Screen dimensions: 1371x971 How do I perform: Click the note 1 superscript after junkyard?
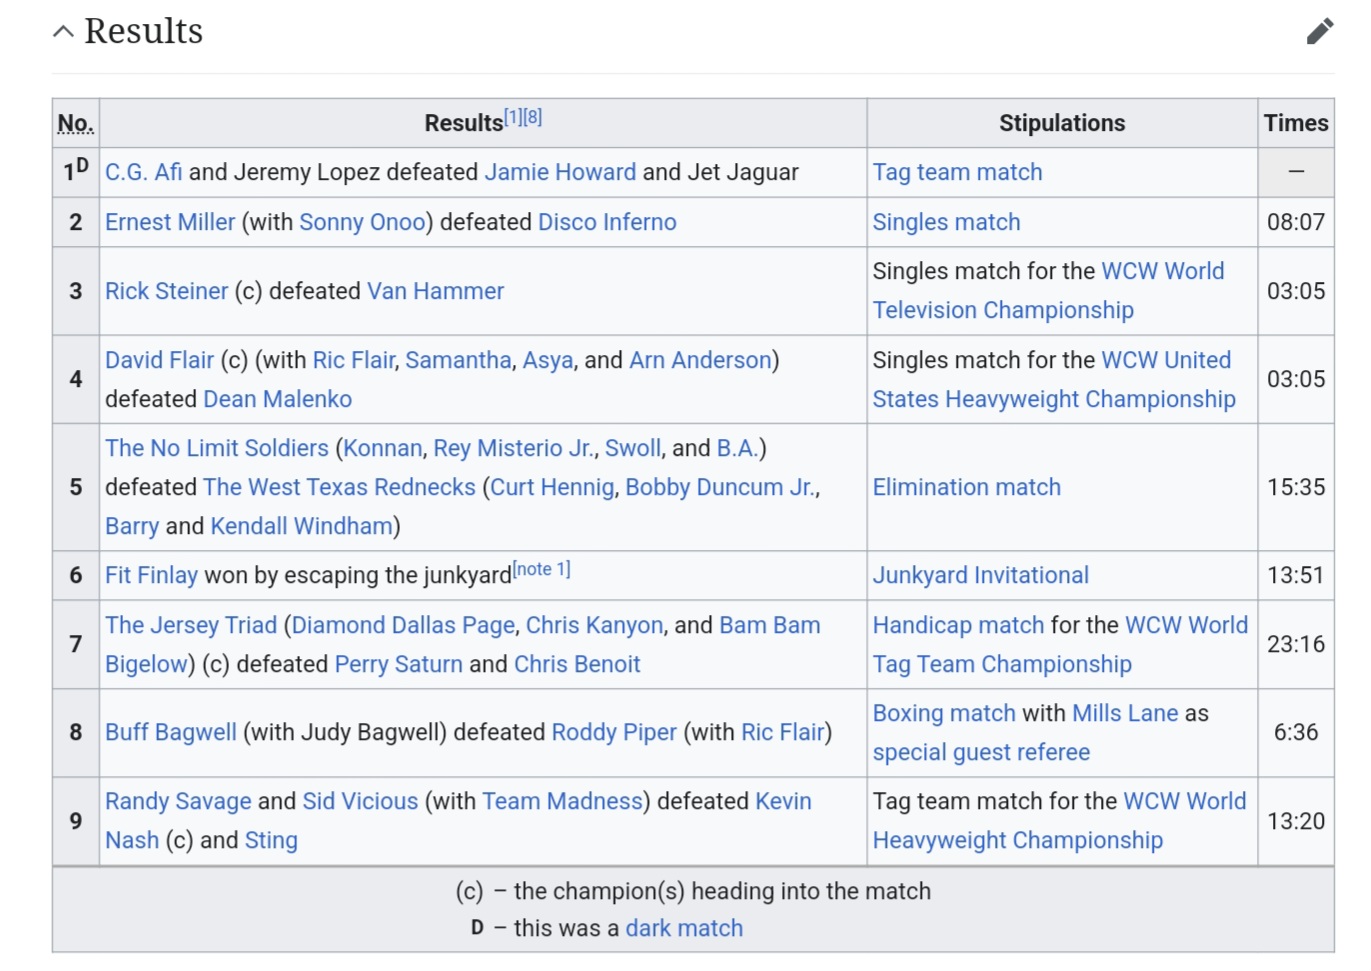(541, 569)
